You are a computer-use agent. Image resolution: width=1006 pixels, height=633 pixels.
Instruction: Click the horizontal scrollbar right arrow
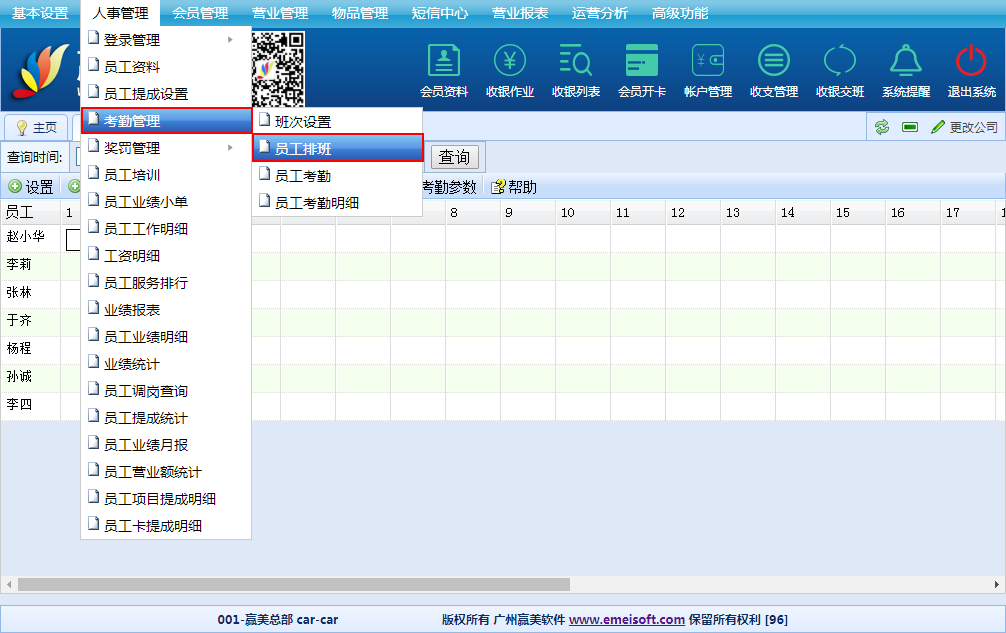997,584
